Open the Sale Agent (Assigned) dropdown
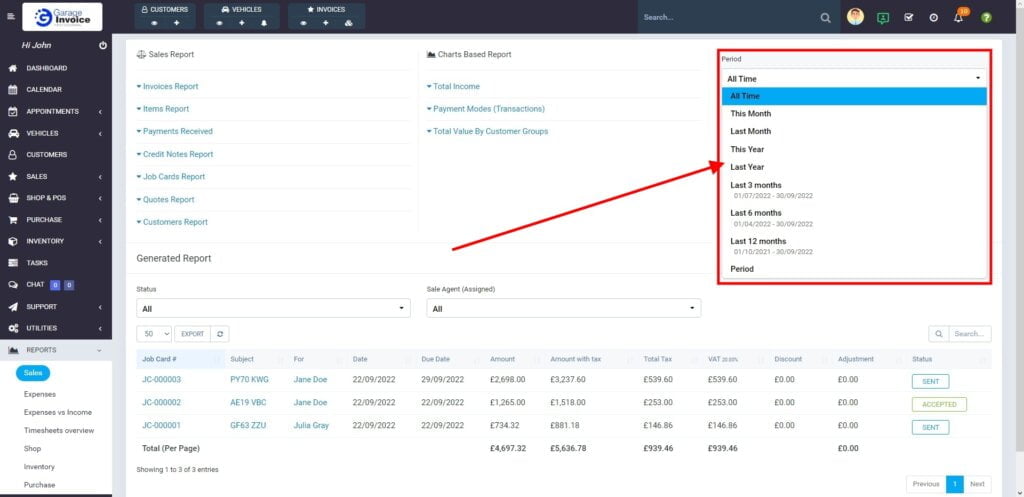 coord(563,309)
